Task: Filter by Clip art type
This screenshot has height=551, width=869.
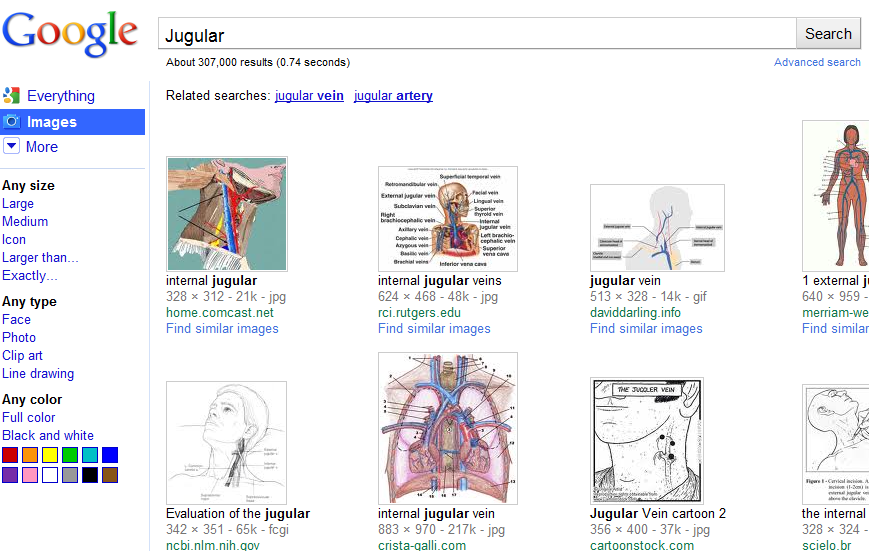Action: point(22,355)
